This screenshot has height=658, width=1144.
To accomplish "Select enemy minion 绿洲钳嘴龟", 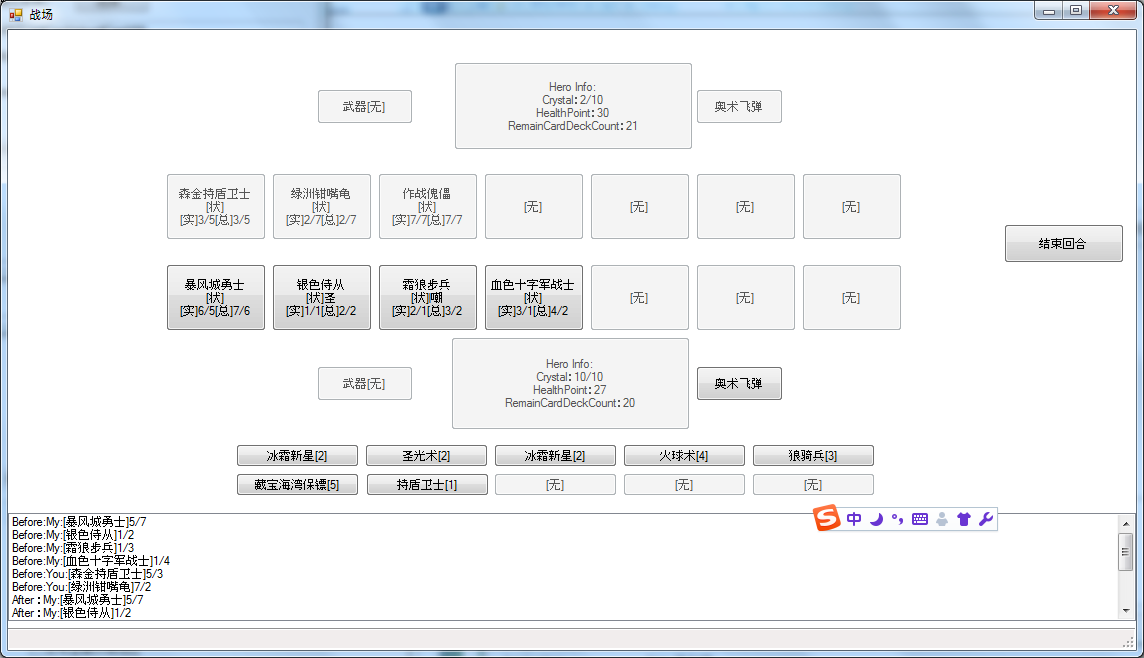I will (322, 206).
